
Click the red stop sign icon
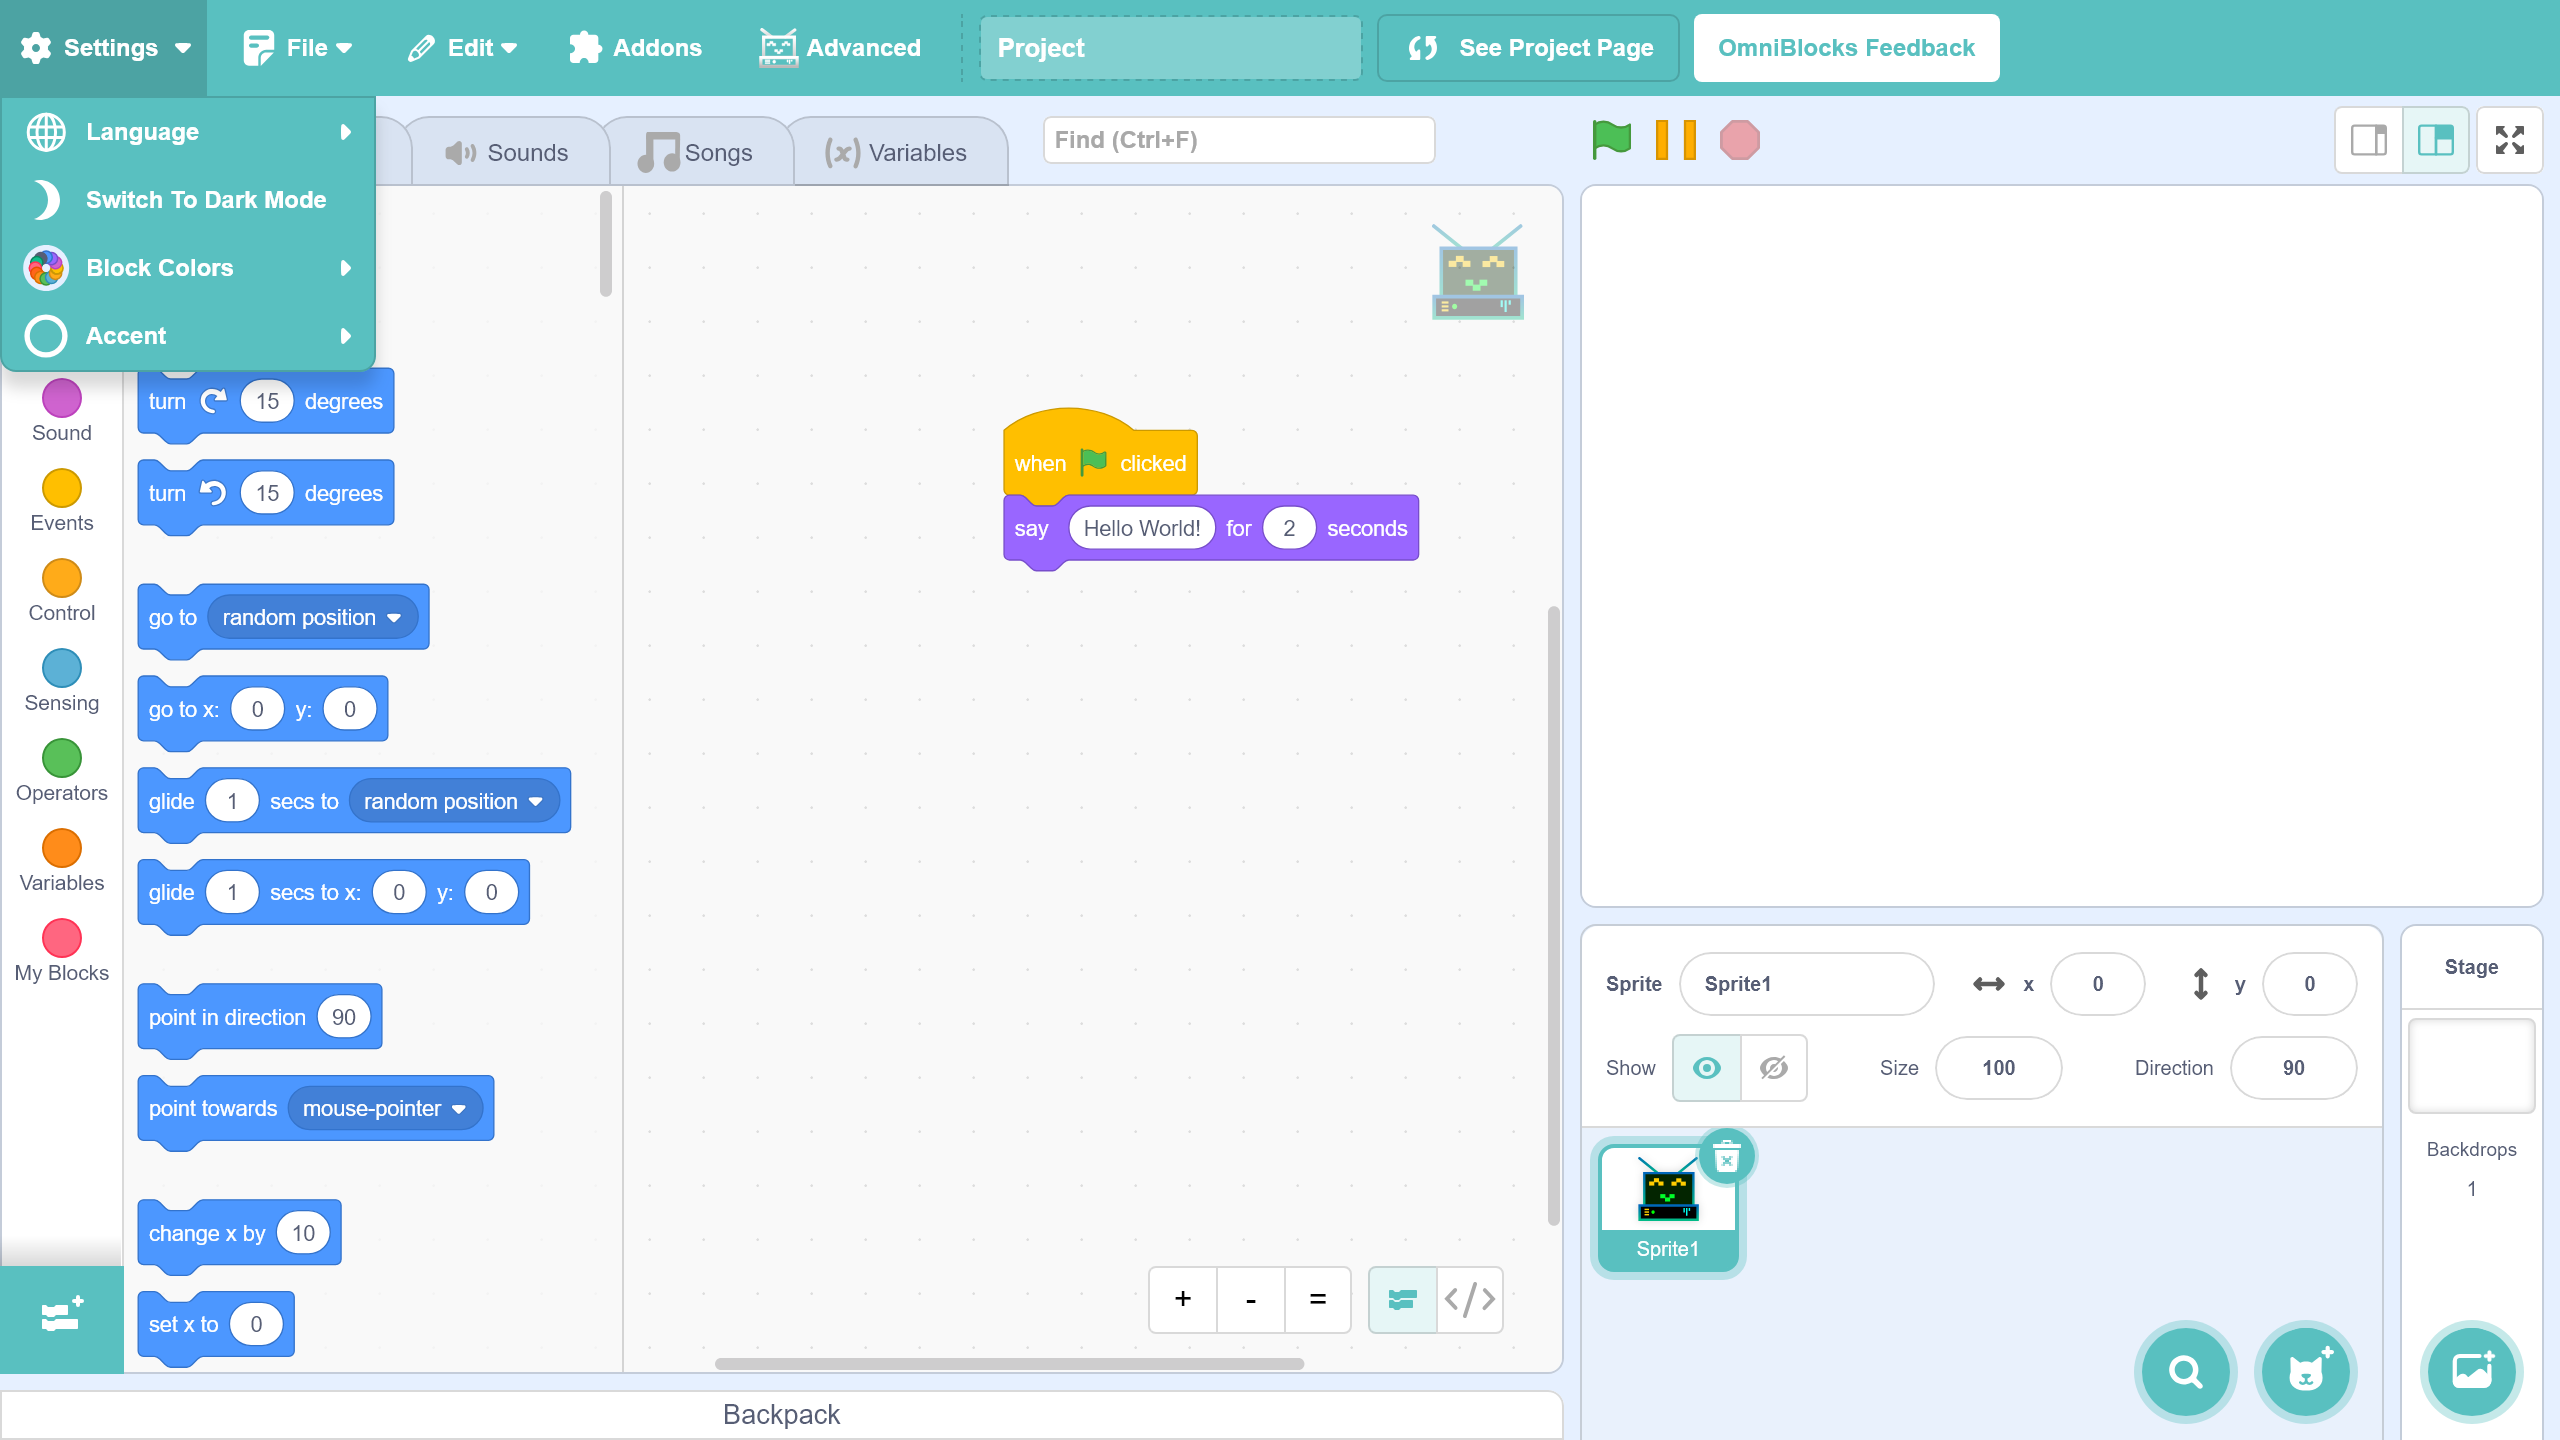(x=1739, y=140)
